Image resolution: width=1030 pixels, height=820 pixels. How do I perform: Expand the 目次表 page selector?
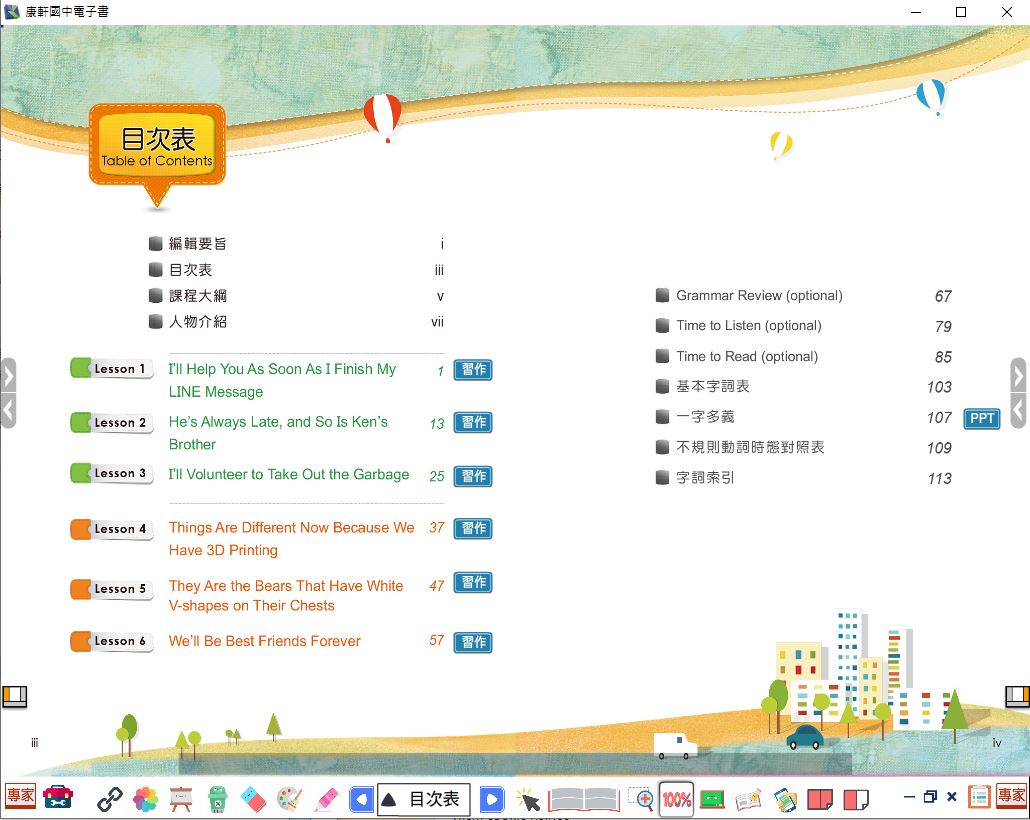pos(423,799)
